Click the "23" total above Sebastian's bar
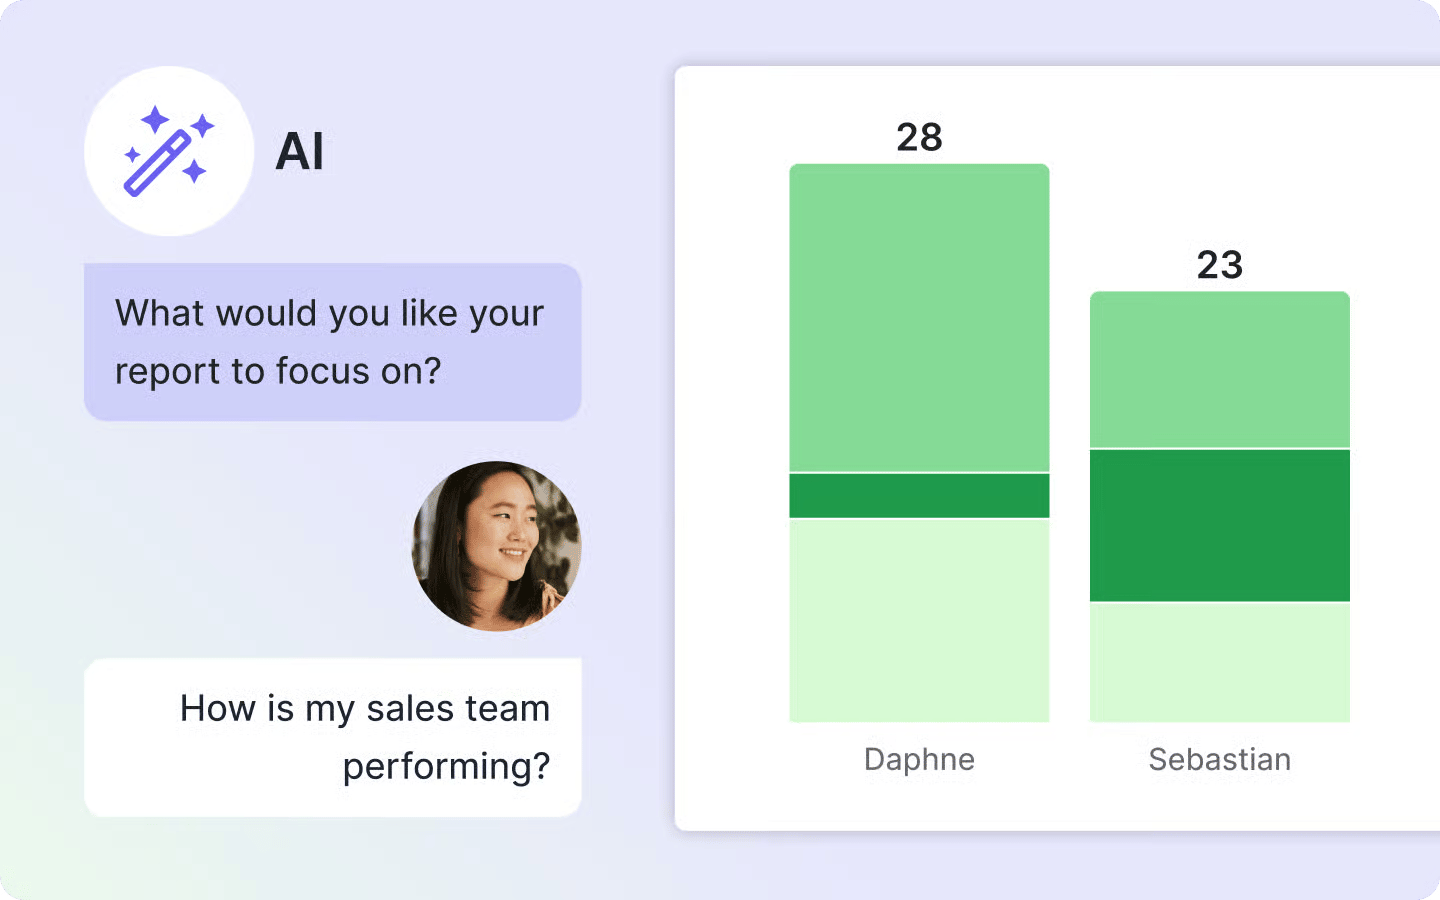The height and width of the screenshot is (900, 1440). coord(1219,265)
